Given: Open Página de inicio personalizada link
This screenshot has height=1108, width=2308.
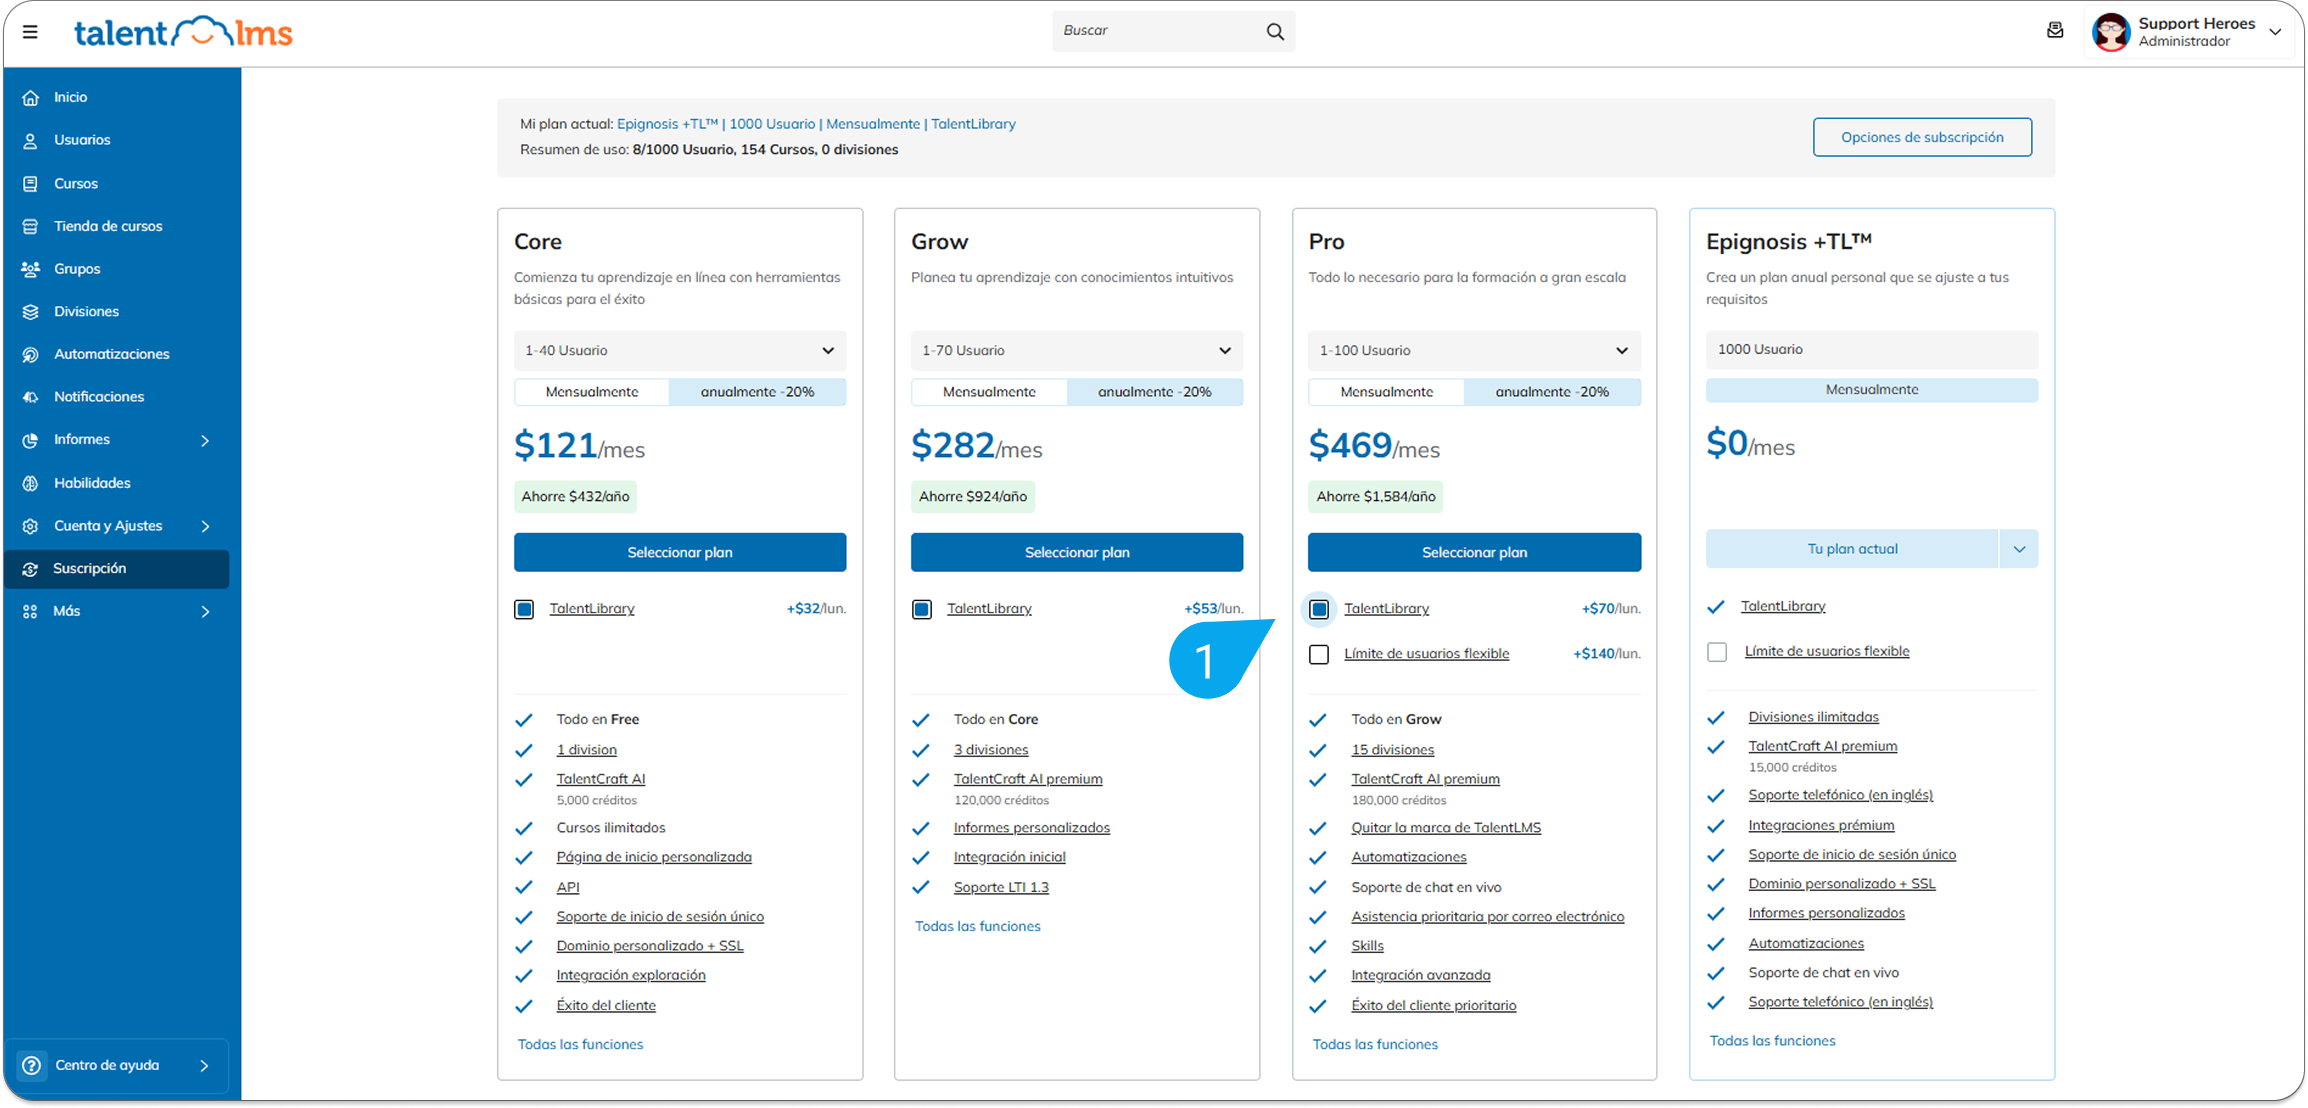Looking at the screenshot, I should [654, 857].
